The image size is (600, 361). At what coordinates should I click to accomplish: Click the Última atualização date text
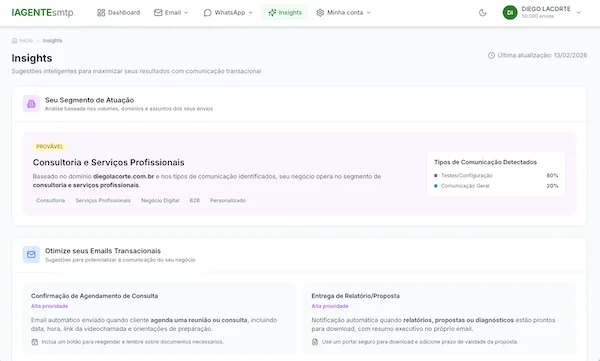542,56
